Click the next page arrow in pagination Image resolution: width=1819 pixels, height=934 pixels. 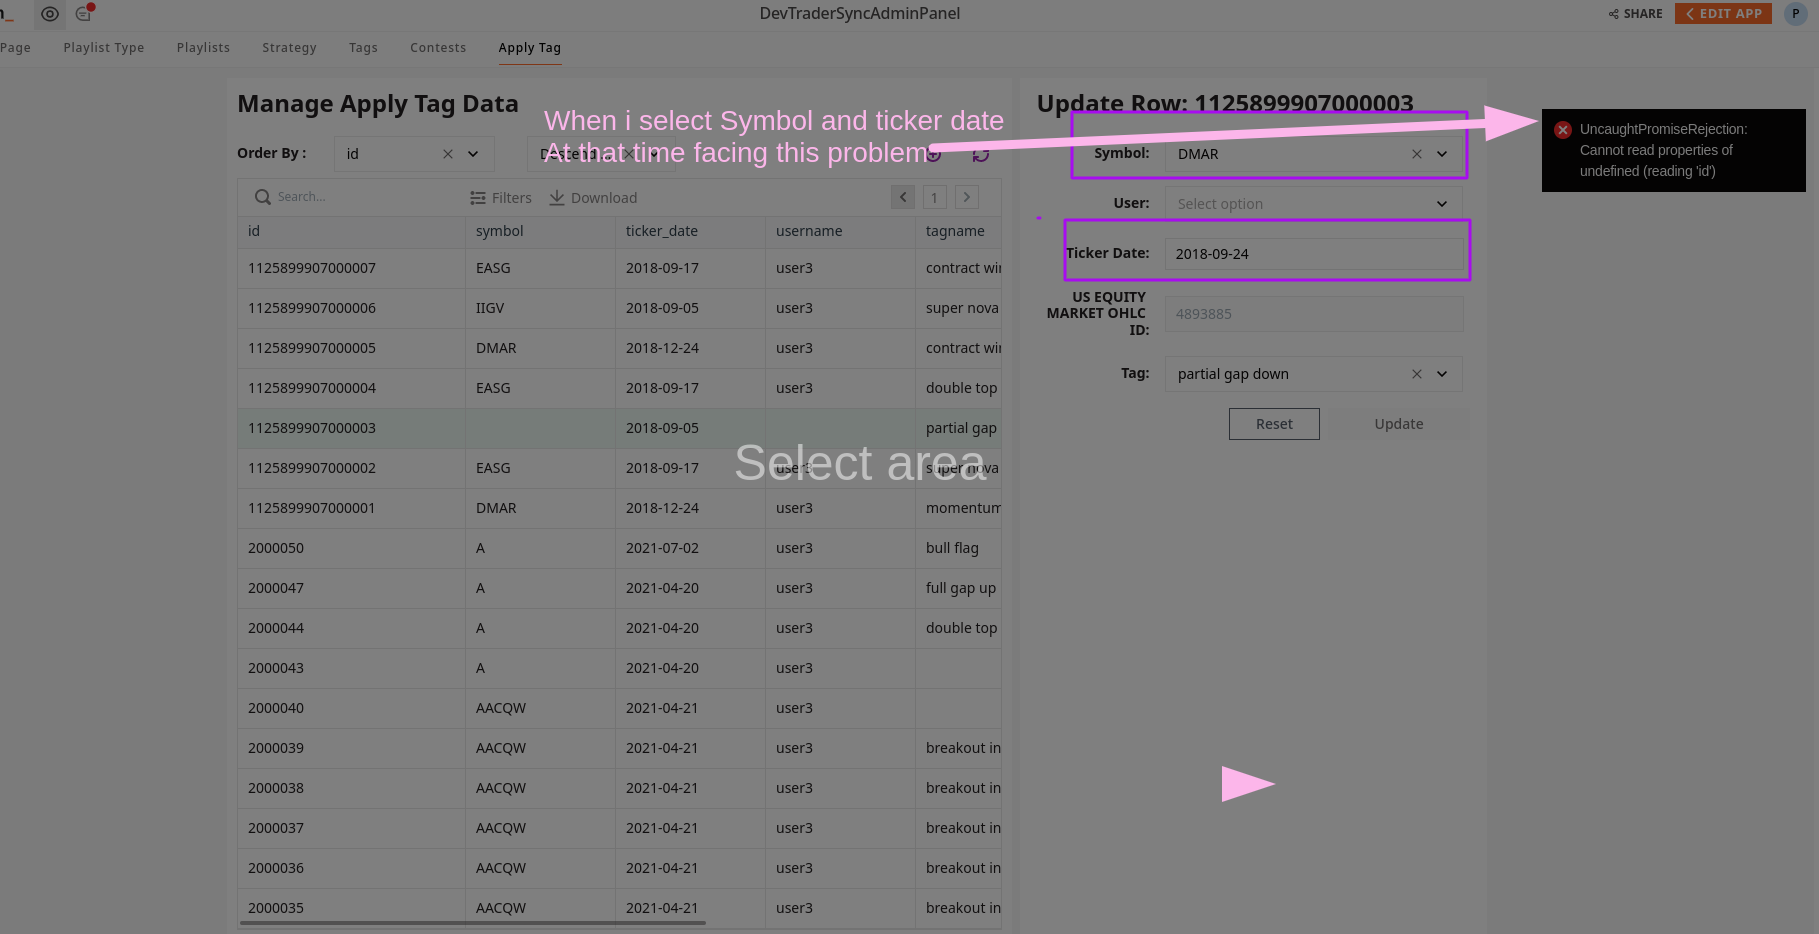point(966,196)
